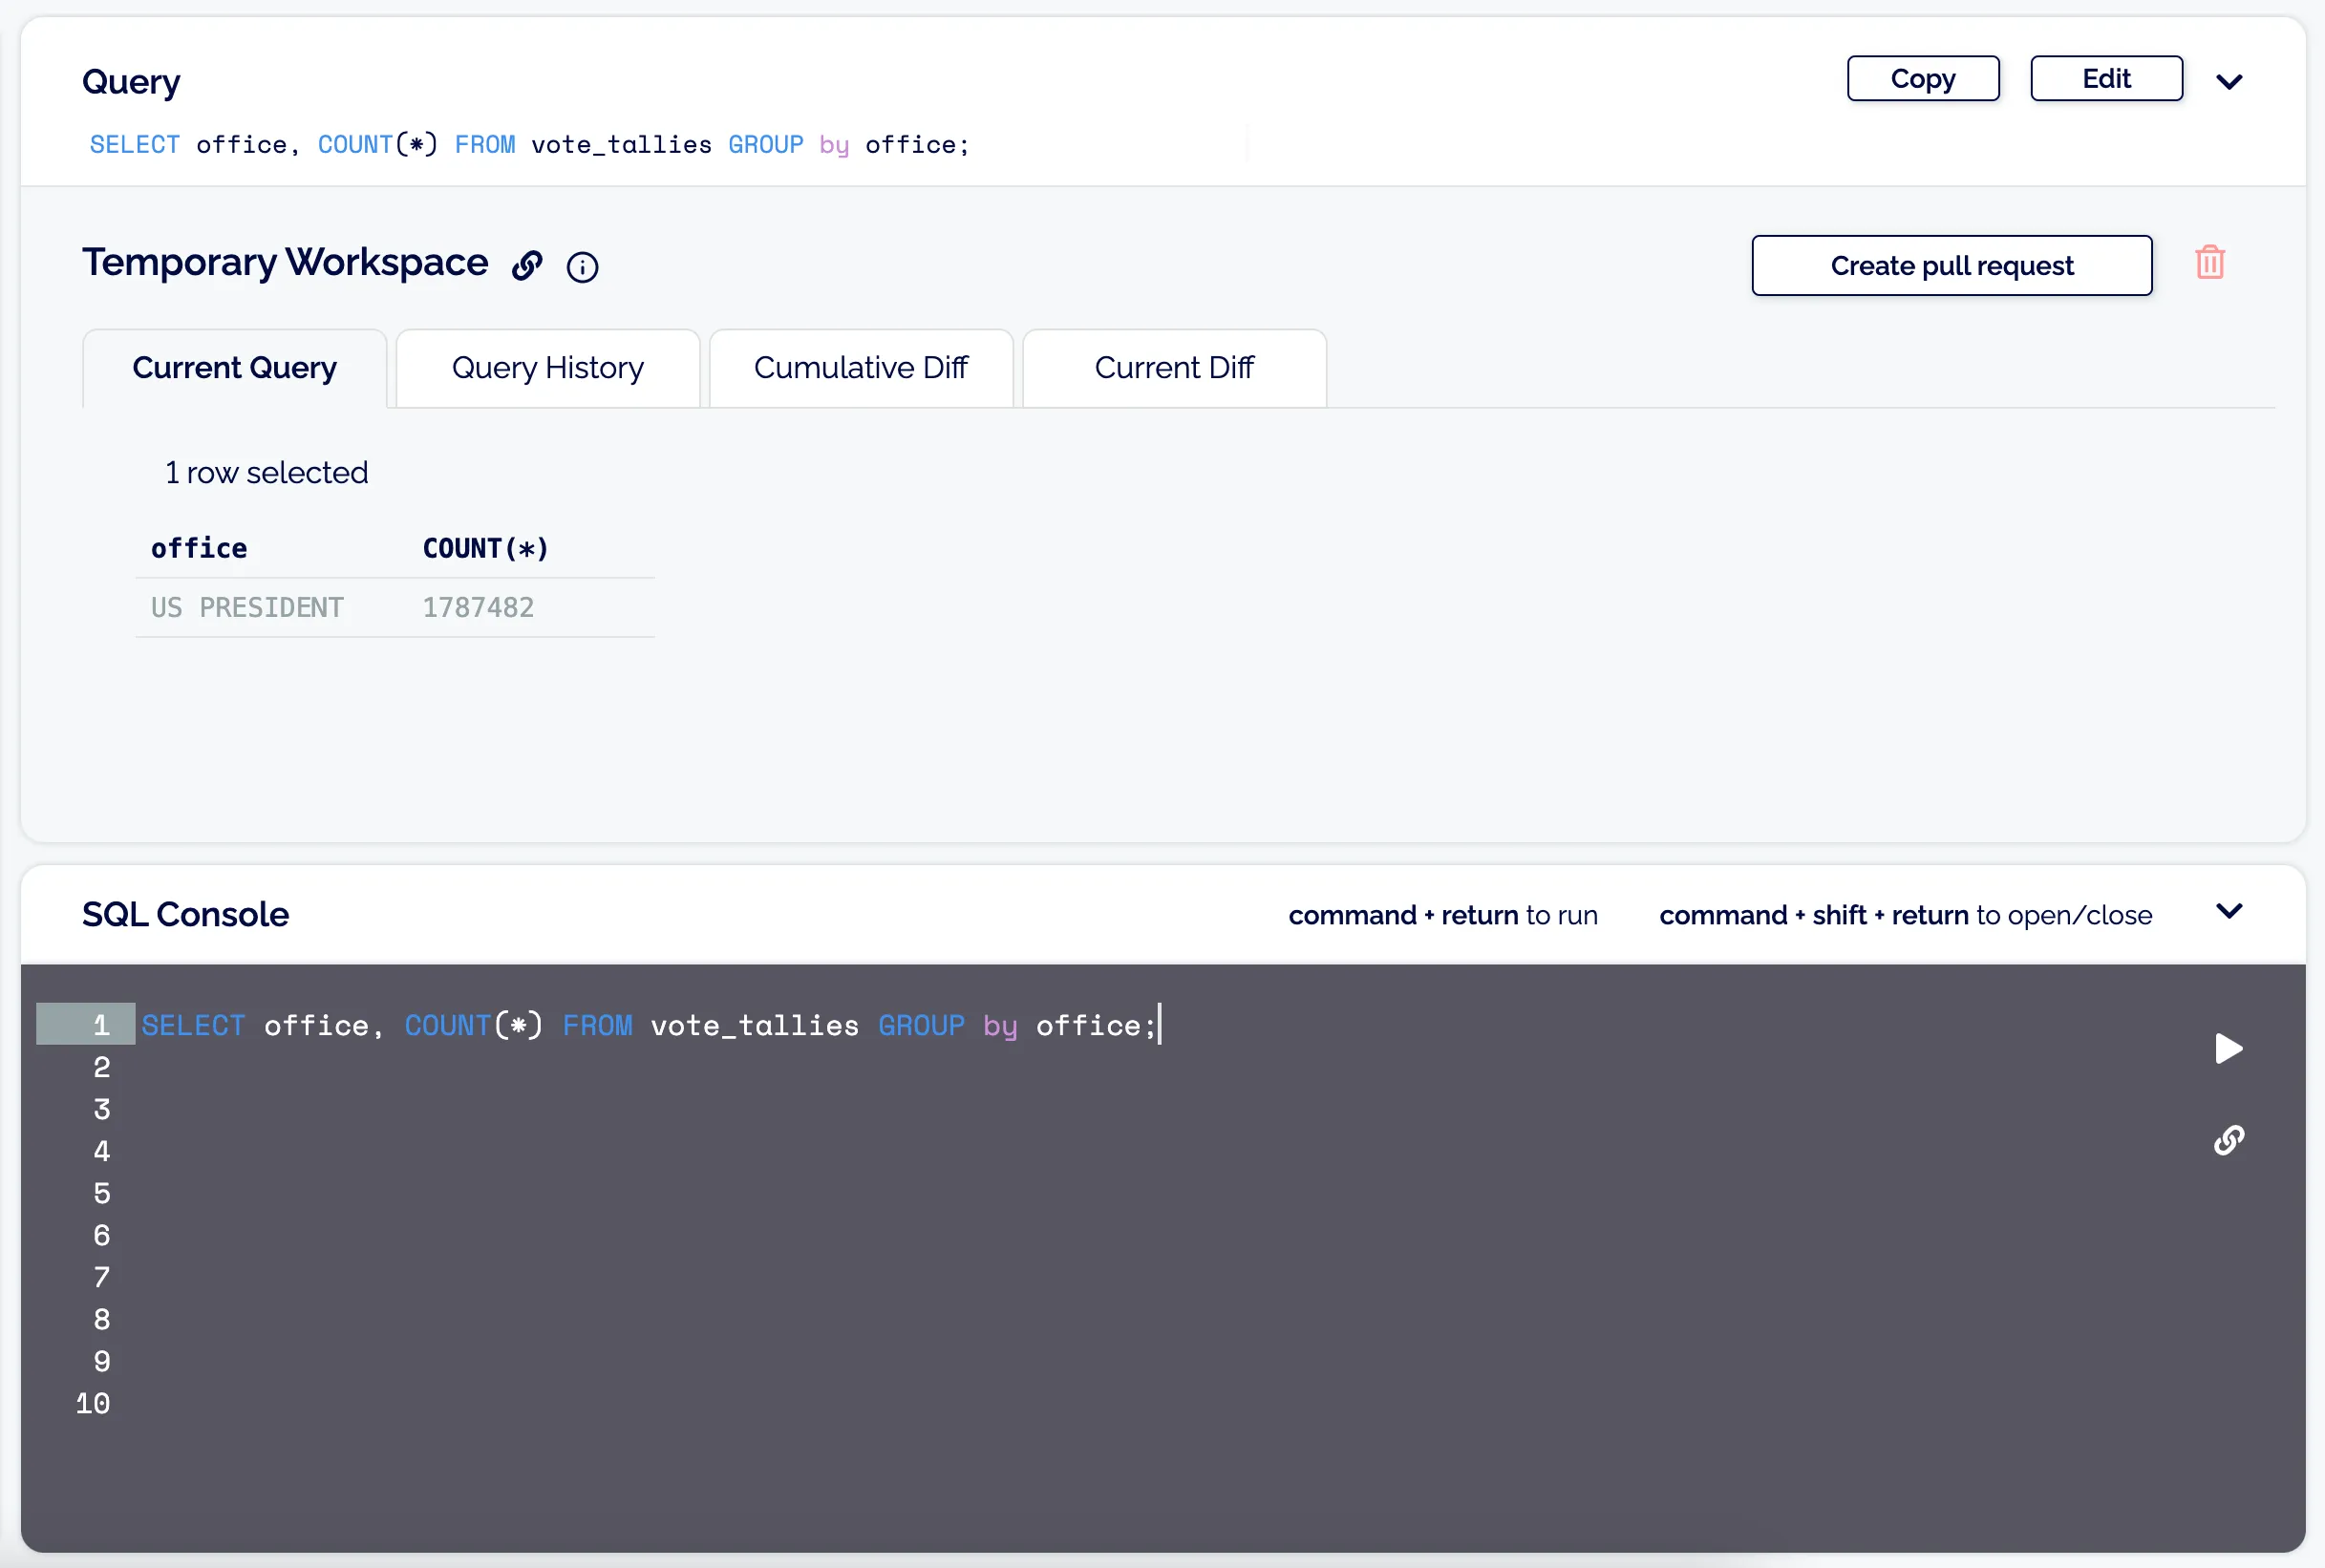
Task: Collapse the Query panel with its chevron
Action: (2231, 82)
